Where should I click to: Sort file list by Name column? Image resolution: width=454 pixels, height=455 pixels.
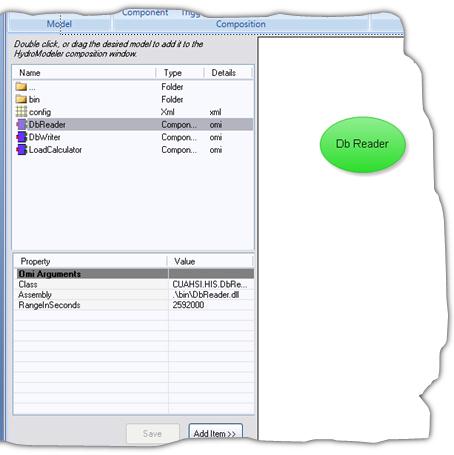[84, 73]
